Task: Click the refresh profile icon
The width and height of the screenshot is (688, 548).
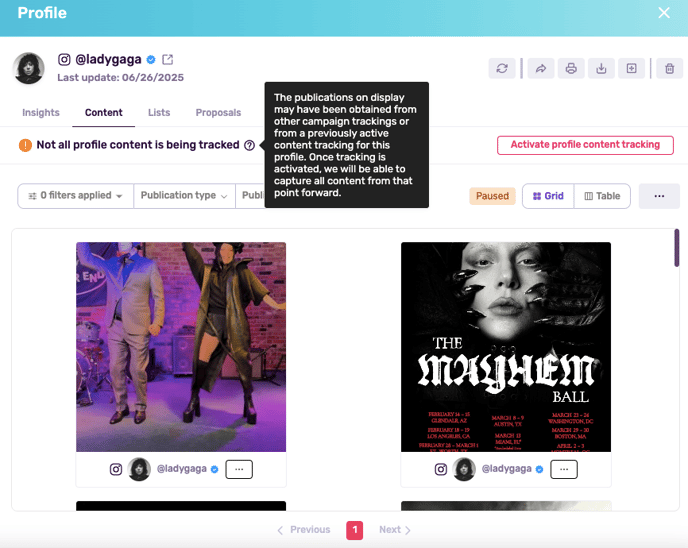Action: [502, 69]
